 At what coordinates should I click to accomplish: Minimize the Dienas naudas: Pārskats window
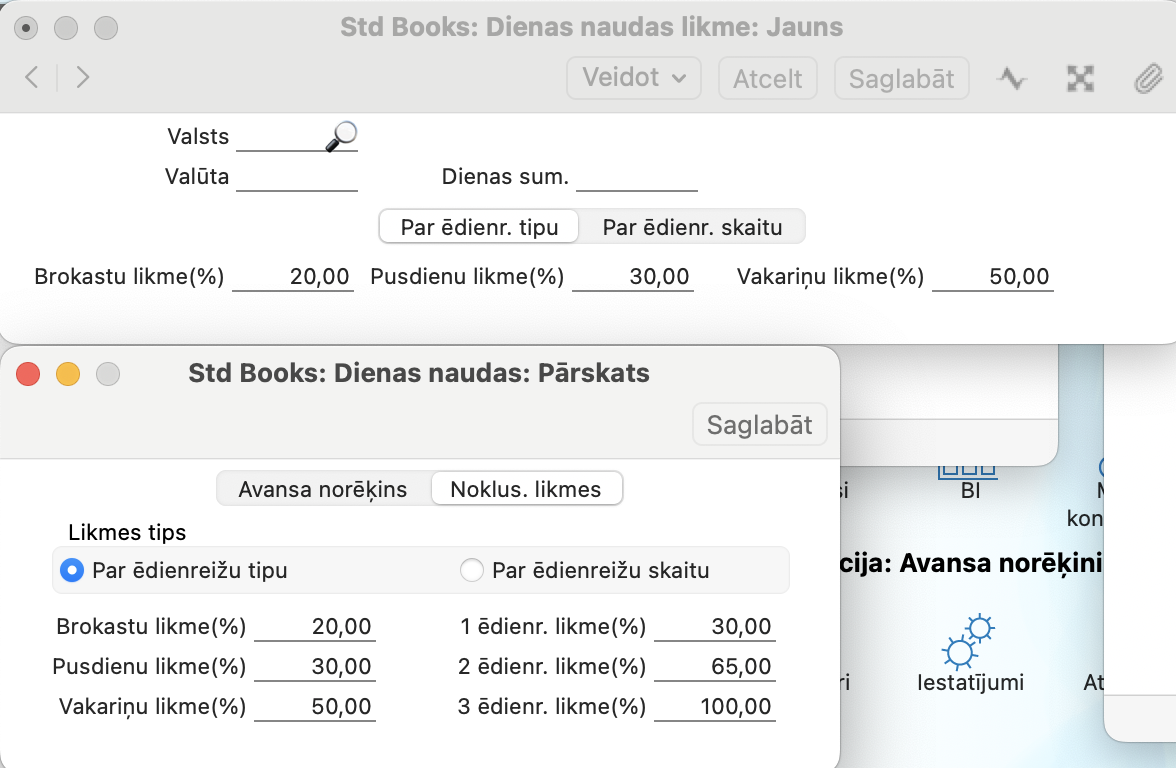68,374
